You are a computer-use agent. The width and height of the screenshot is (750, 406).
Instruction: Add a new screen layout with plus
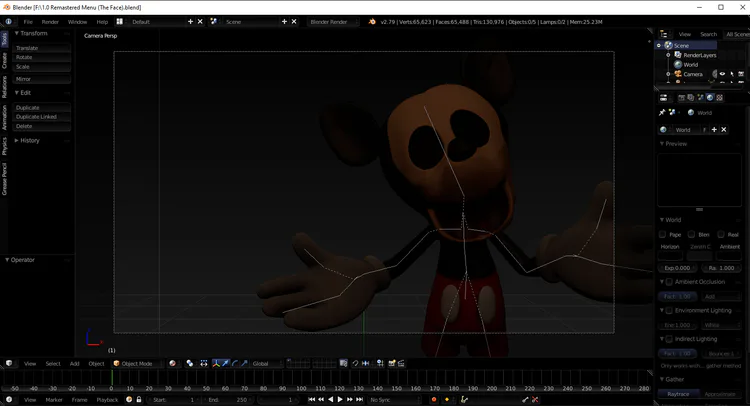[190, 22]
